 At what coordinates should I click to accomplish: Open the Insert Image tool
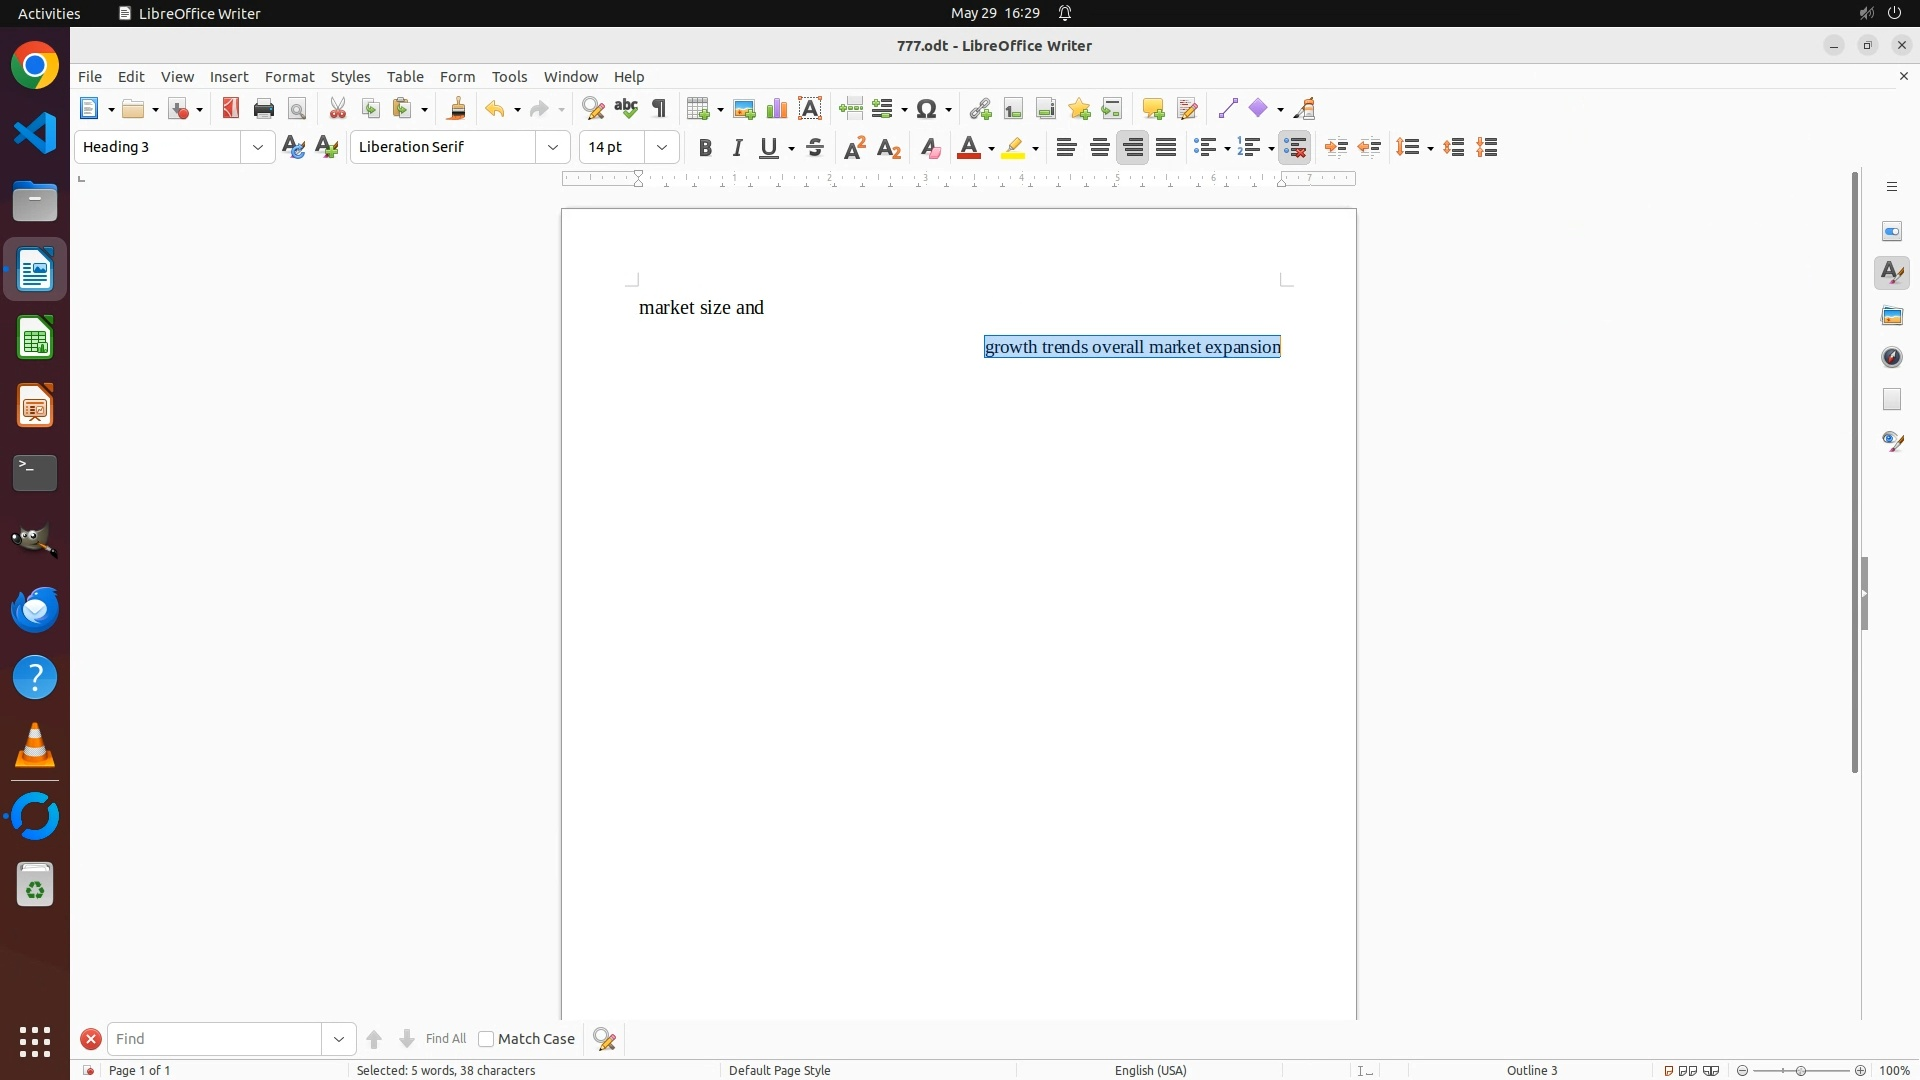coord(744,109)
